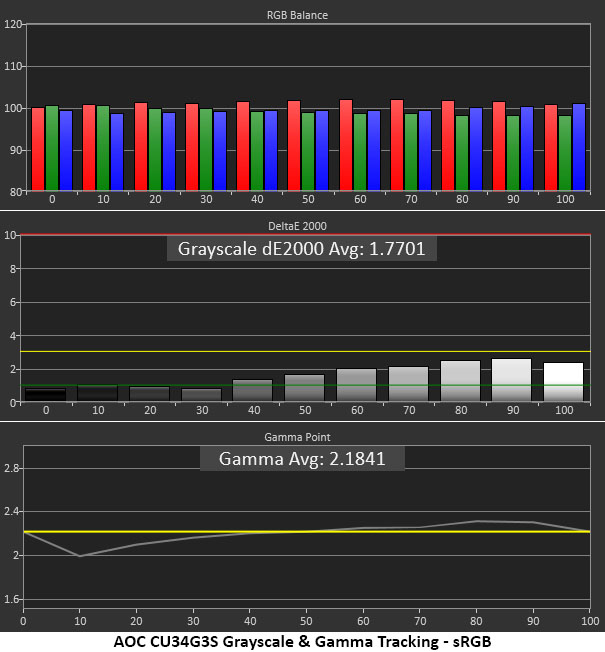The width and height of the screenshot is (605, 652).
Task: Click the DeltaE bar at 60
Action: click(356, 385)
